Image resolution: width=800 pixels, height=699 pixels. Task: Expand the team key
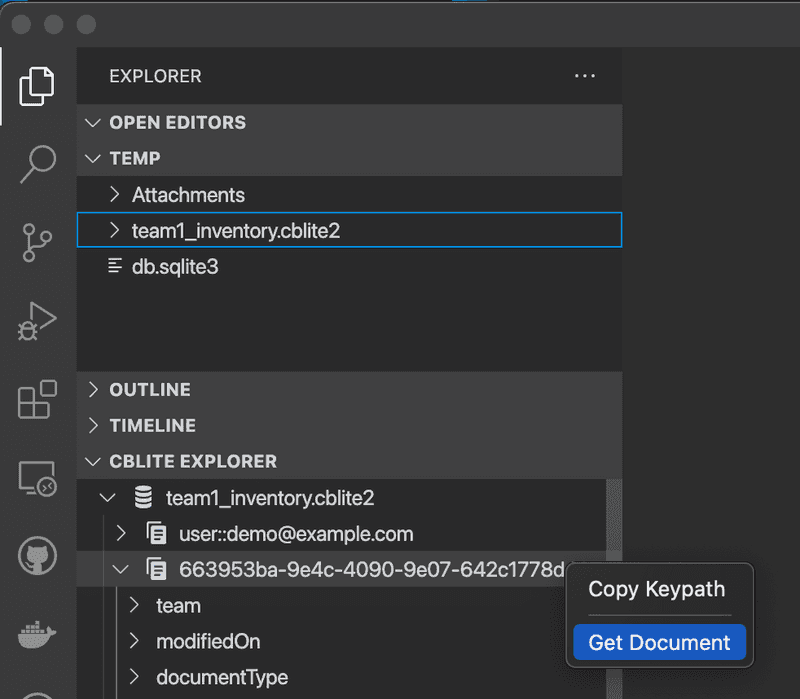click(x=134, y=605)
